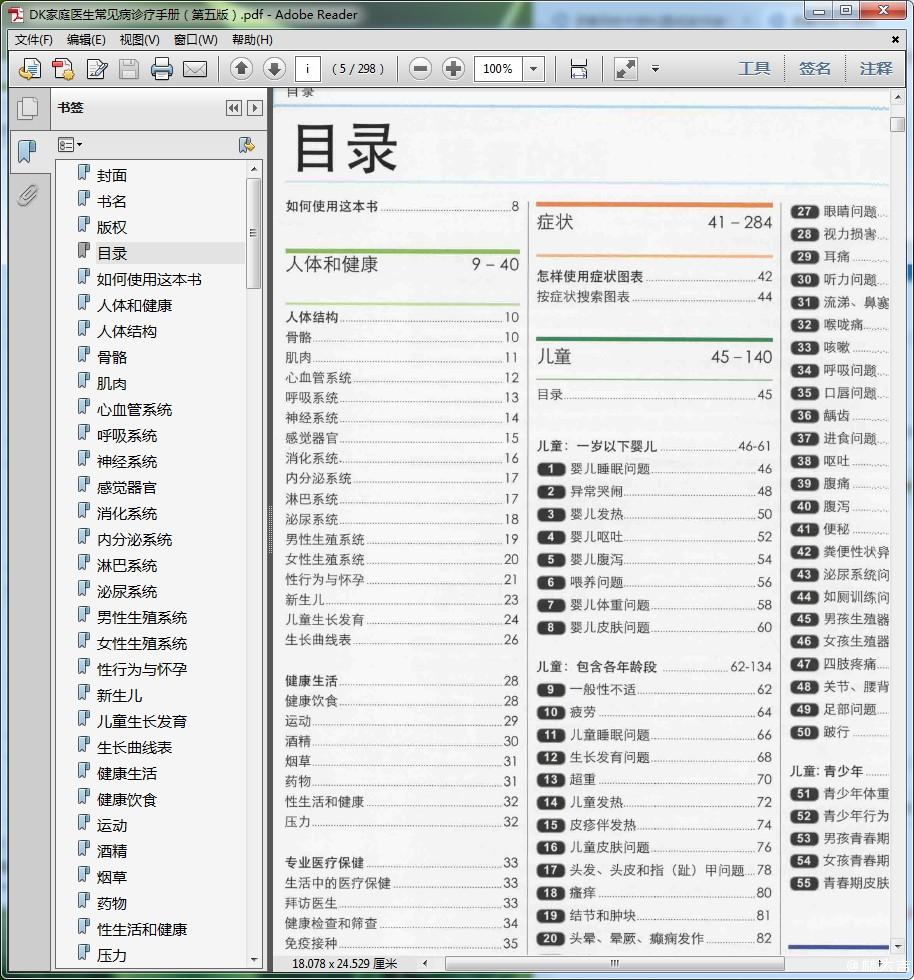
Task: Toggle full-screen read mode icon
Action: point(626,69)
